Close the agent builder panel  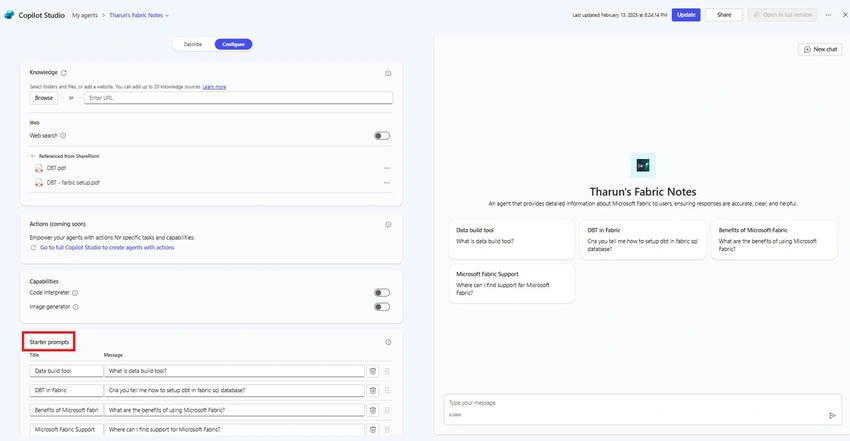click(845, 15)
